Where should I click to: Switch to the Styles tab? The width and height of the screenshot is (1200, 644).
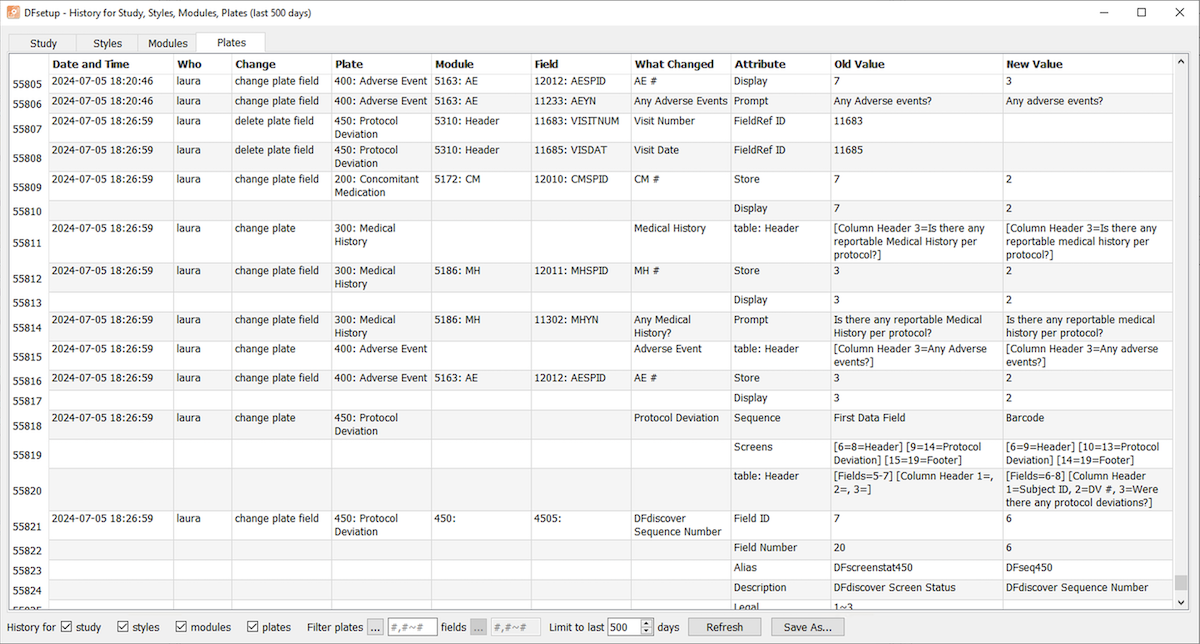point(108,43)
